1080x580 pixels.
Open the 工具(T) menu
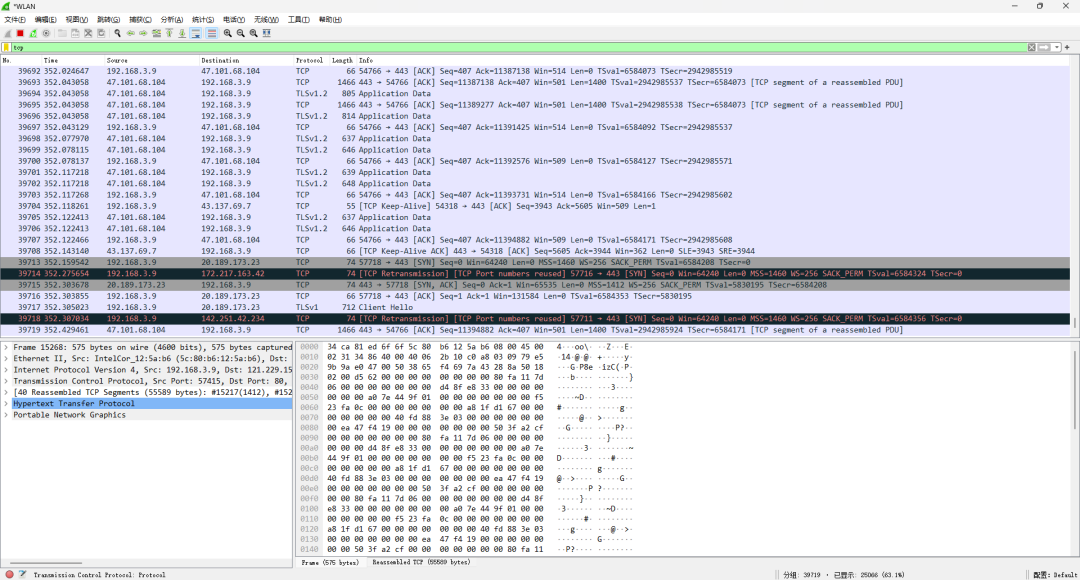(298, 19)
